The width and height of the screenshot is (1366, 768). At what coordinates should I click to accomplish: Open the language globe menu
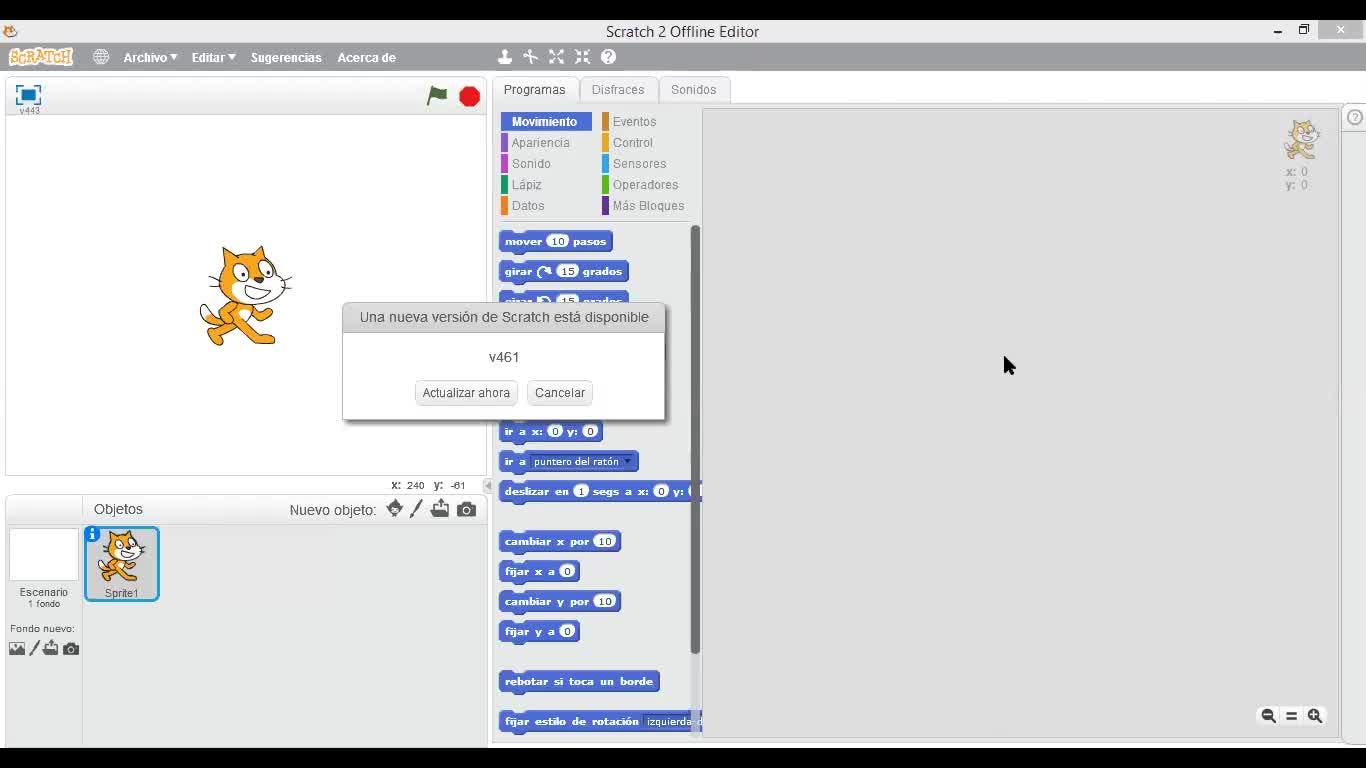pyautogui.click(x=101, y=57)
